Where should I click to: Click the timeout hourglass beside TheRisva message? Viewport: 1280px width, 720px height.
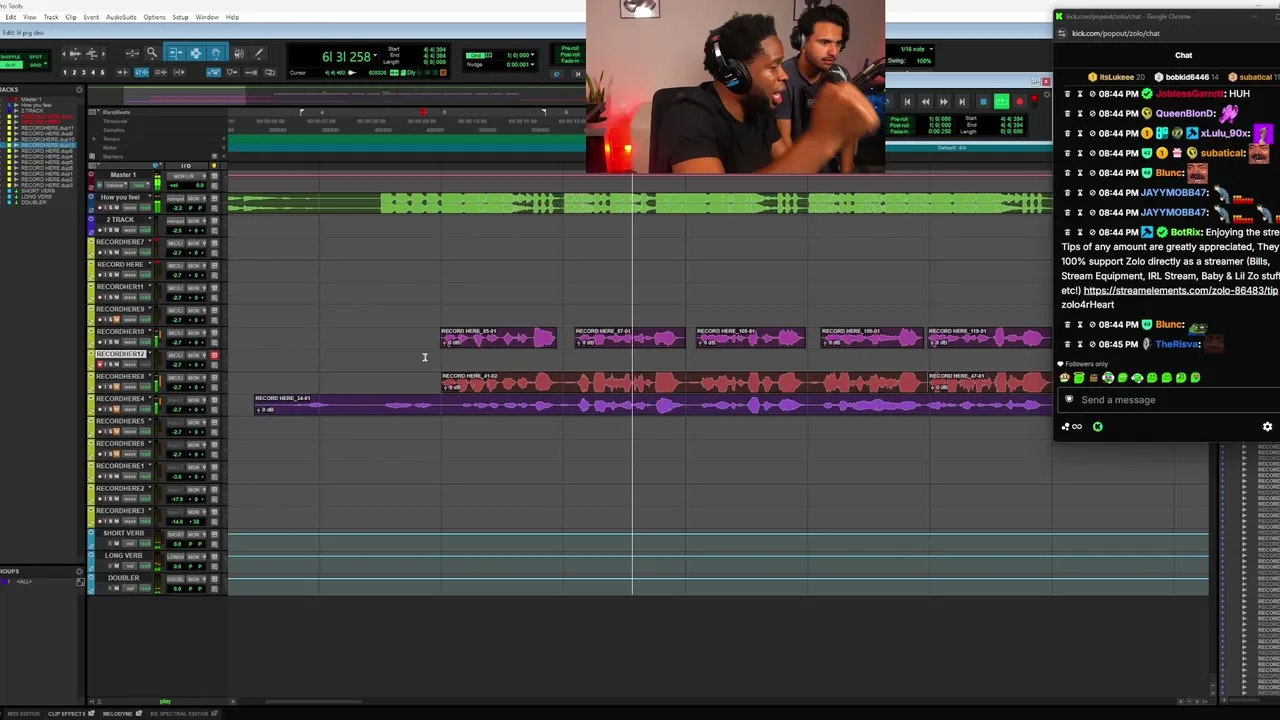click(1080, 344)
